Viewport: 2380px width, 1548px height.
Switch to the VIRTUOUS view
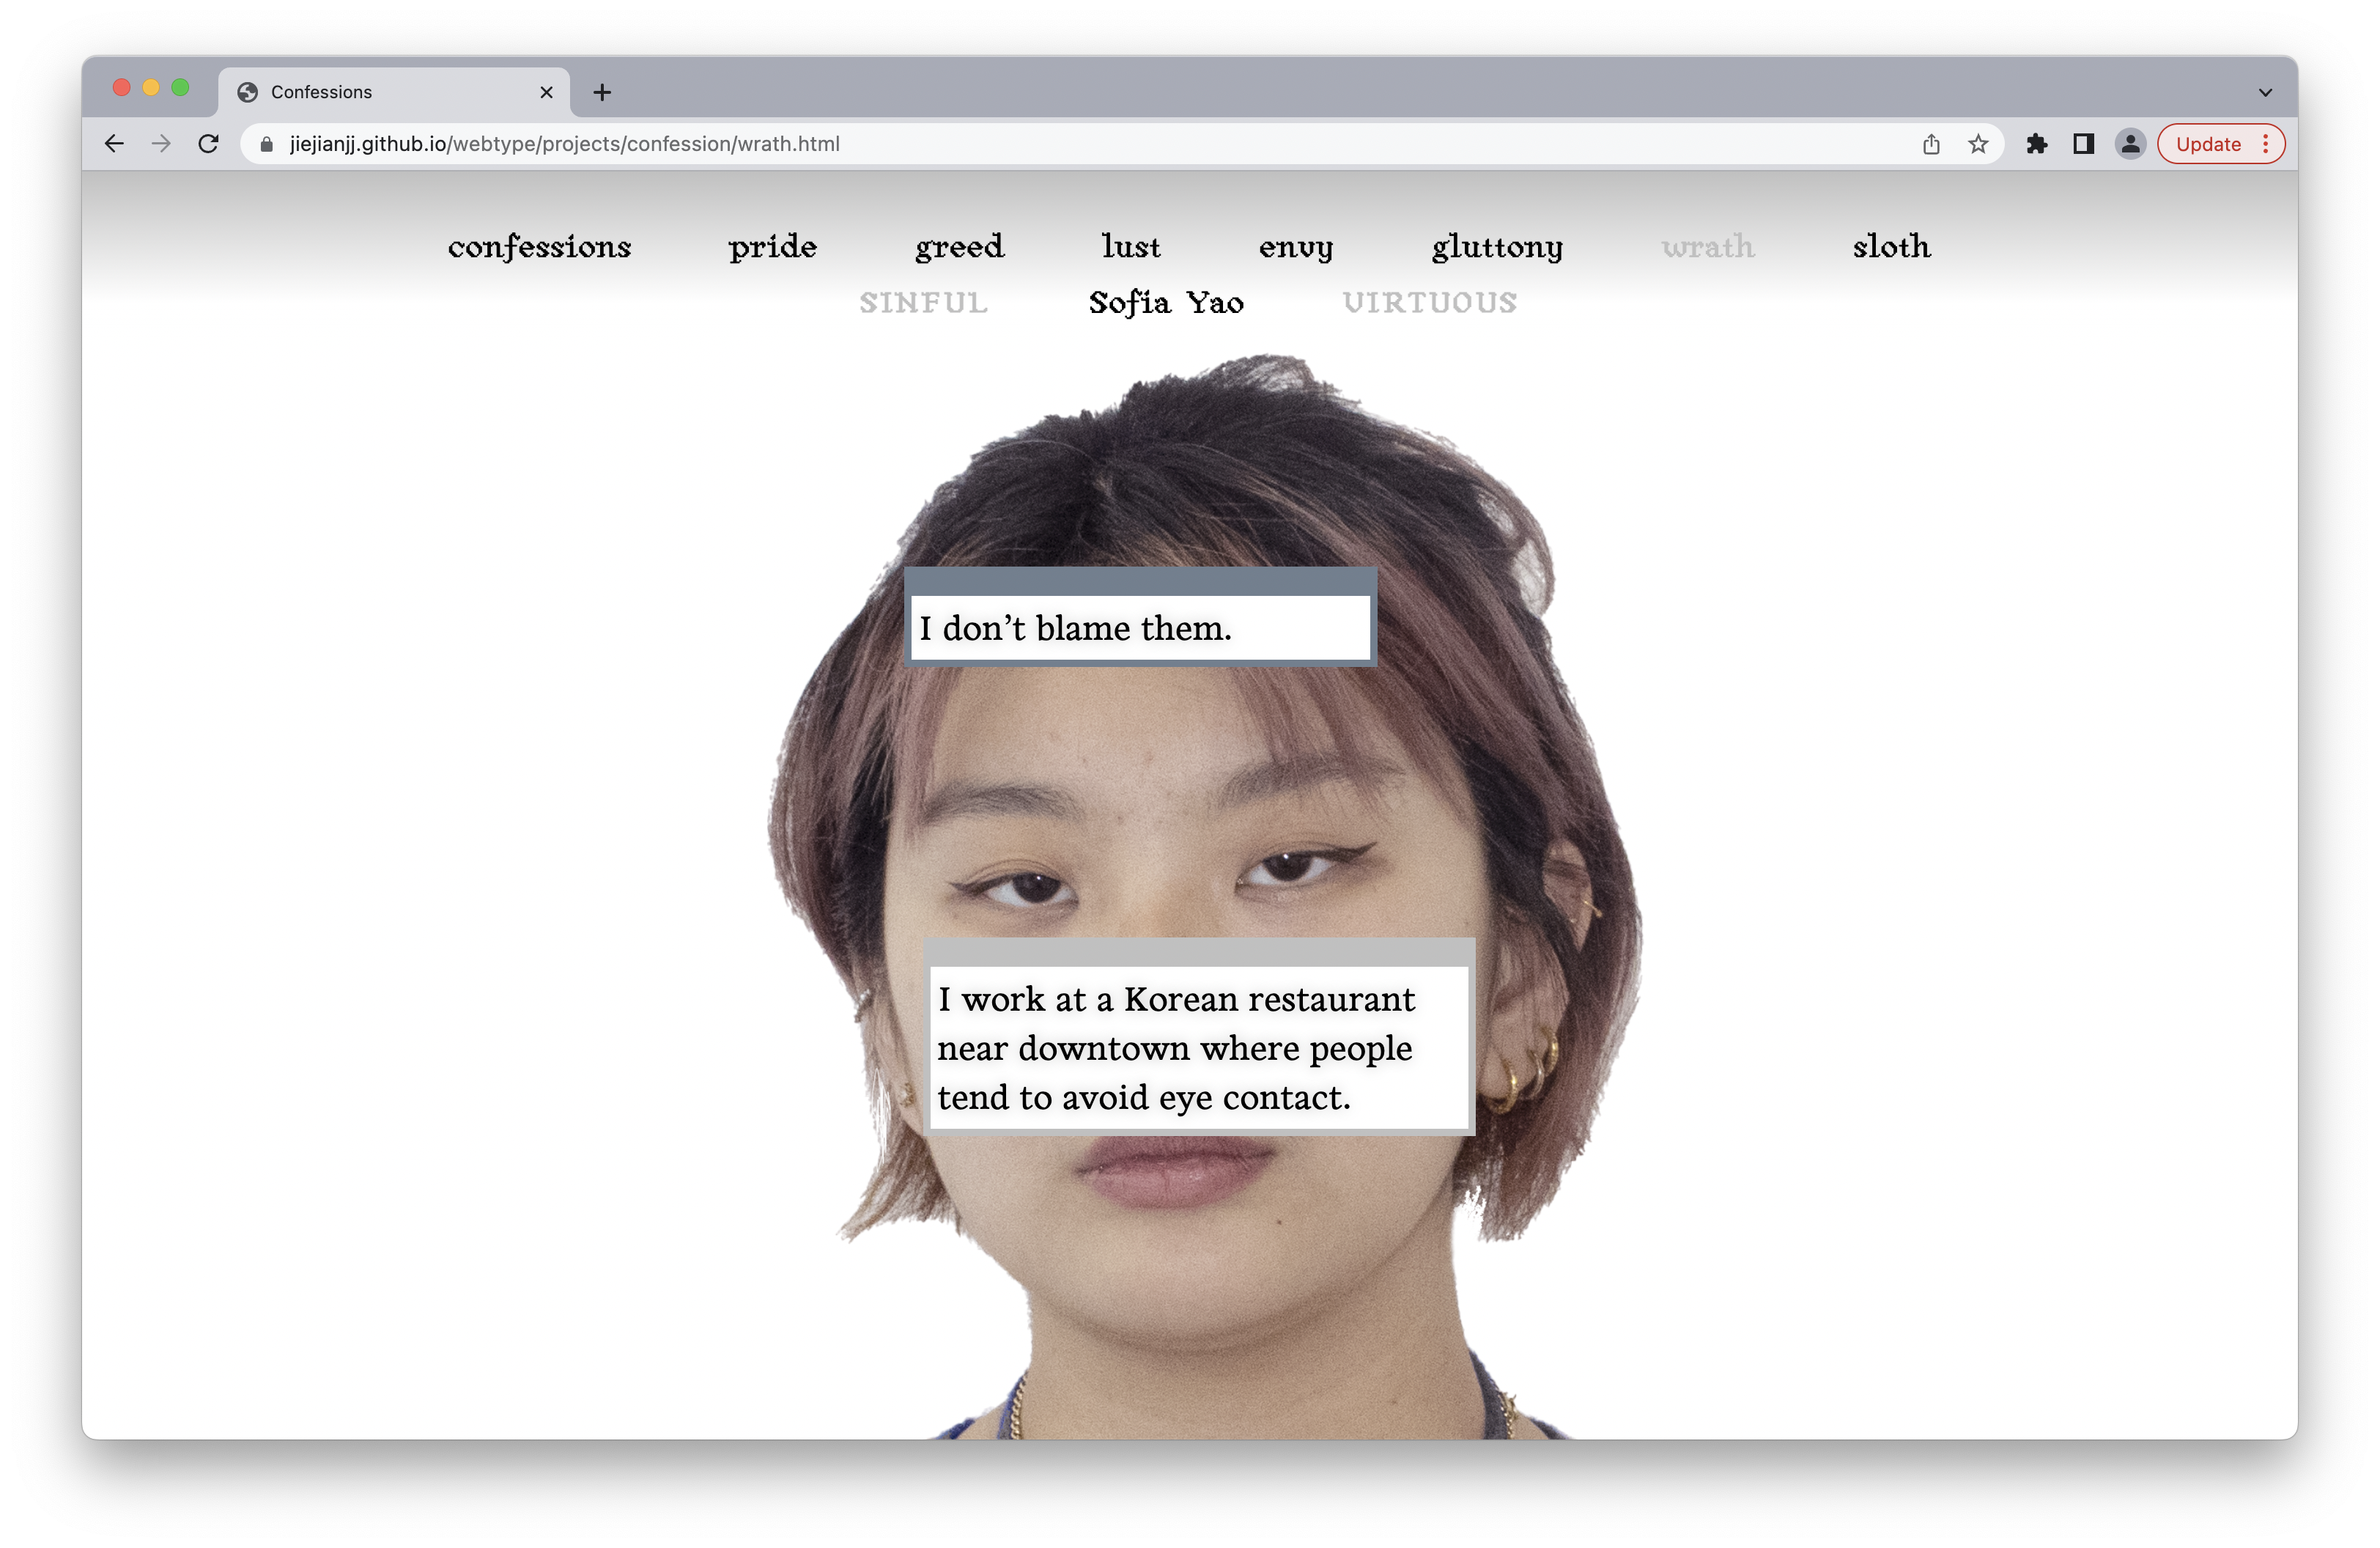1430,303
